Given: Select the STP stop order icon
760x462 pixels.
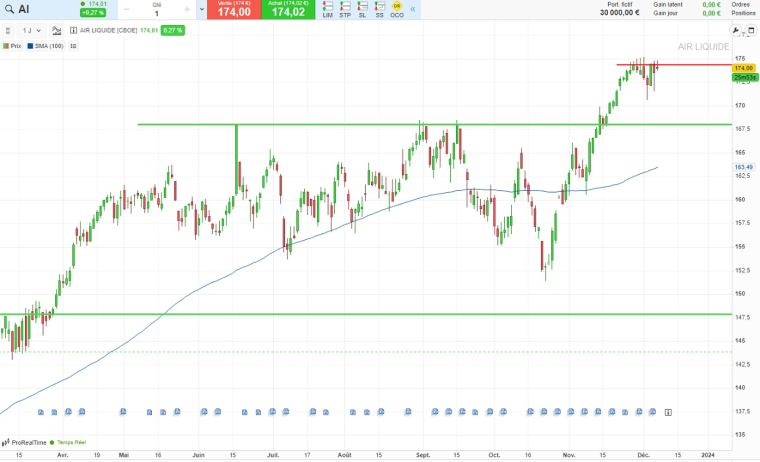Looking at the screenshot, I should pyautogui.click(x=345, y=9).
